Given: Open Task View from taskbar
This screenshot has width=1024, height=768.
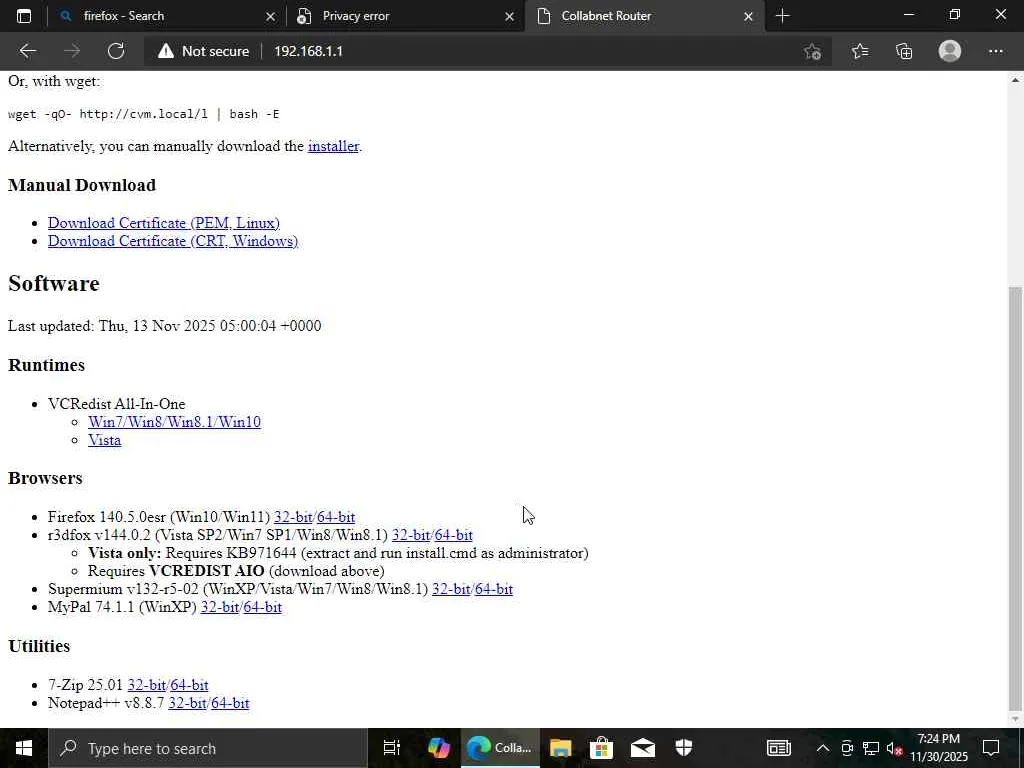Looking at the screenshot, I should pos(391,748).
